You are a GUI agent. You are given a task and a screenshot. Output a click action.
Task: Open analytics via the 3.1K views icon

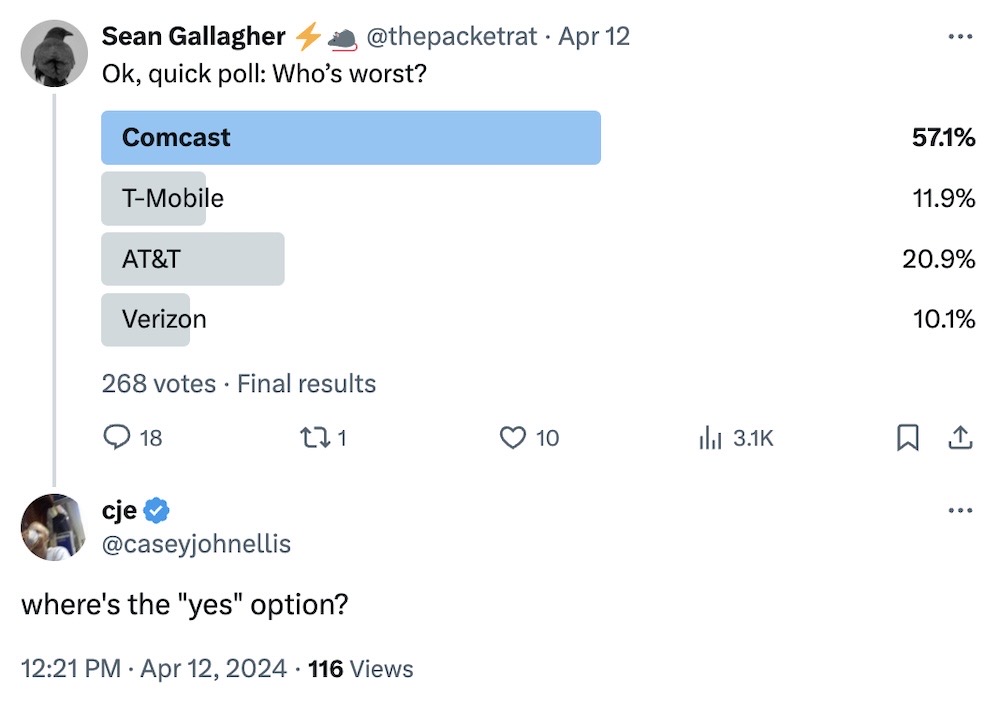coord(711,438)
